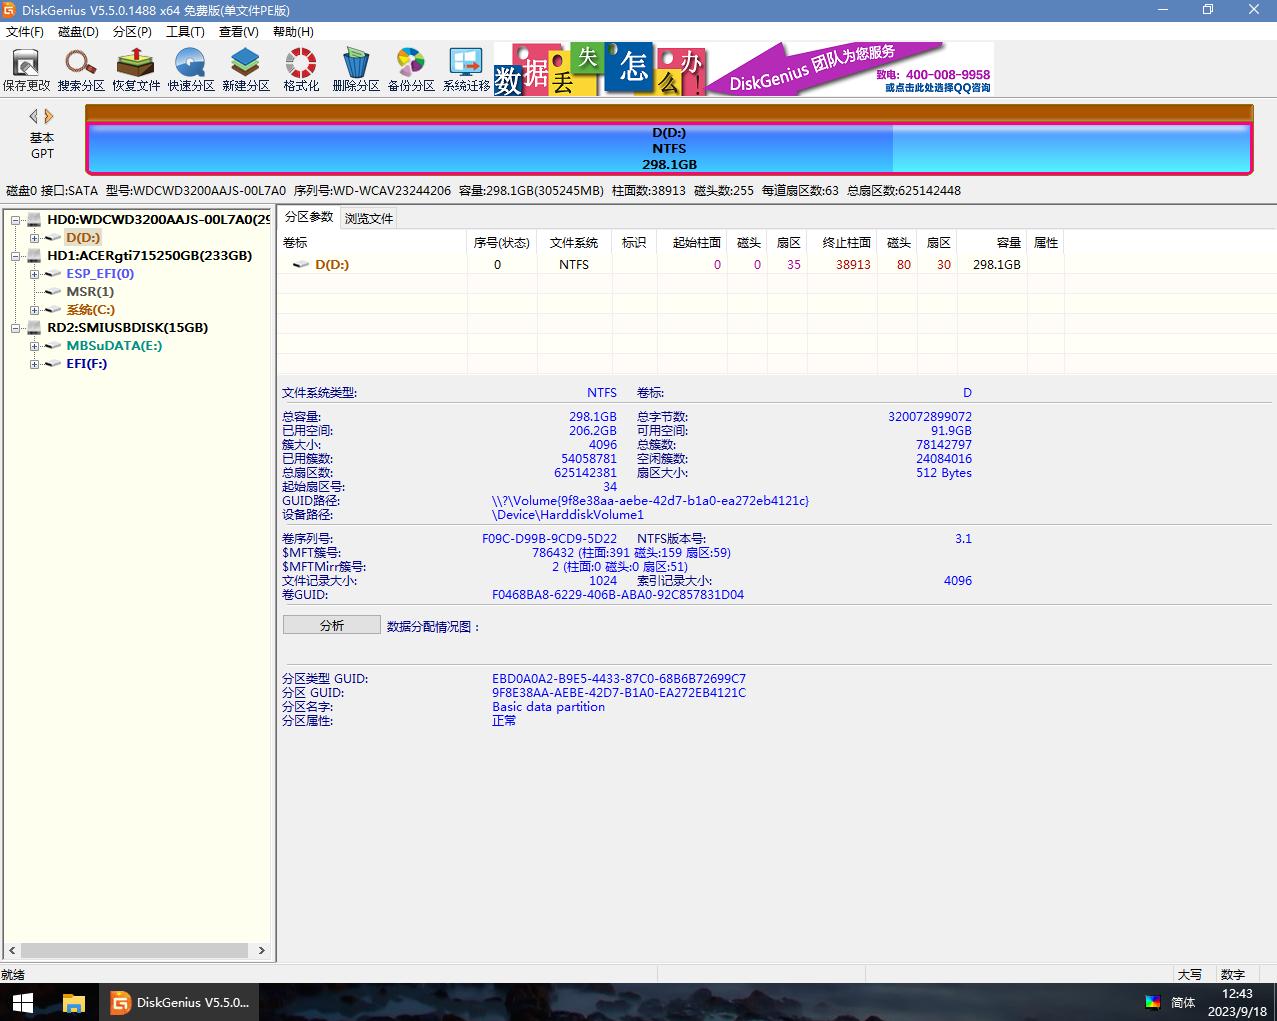The height and width of the screenshot is (1021, 1277).
Task: Launch System Migration (系统迁移) tool
Action: (x=466, y=70)
